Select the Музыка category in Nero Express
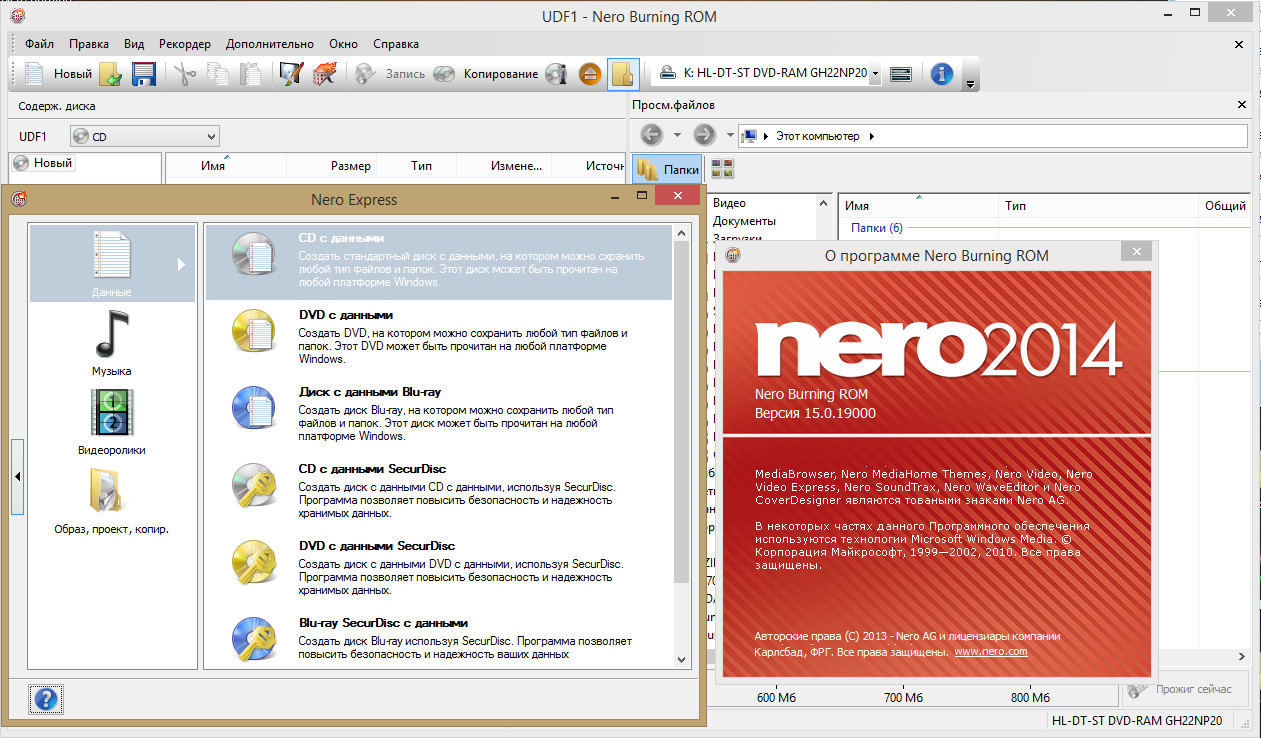The image size is (1261, 738). [x=111, y=343]
